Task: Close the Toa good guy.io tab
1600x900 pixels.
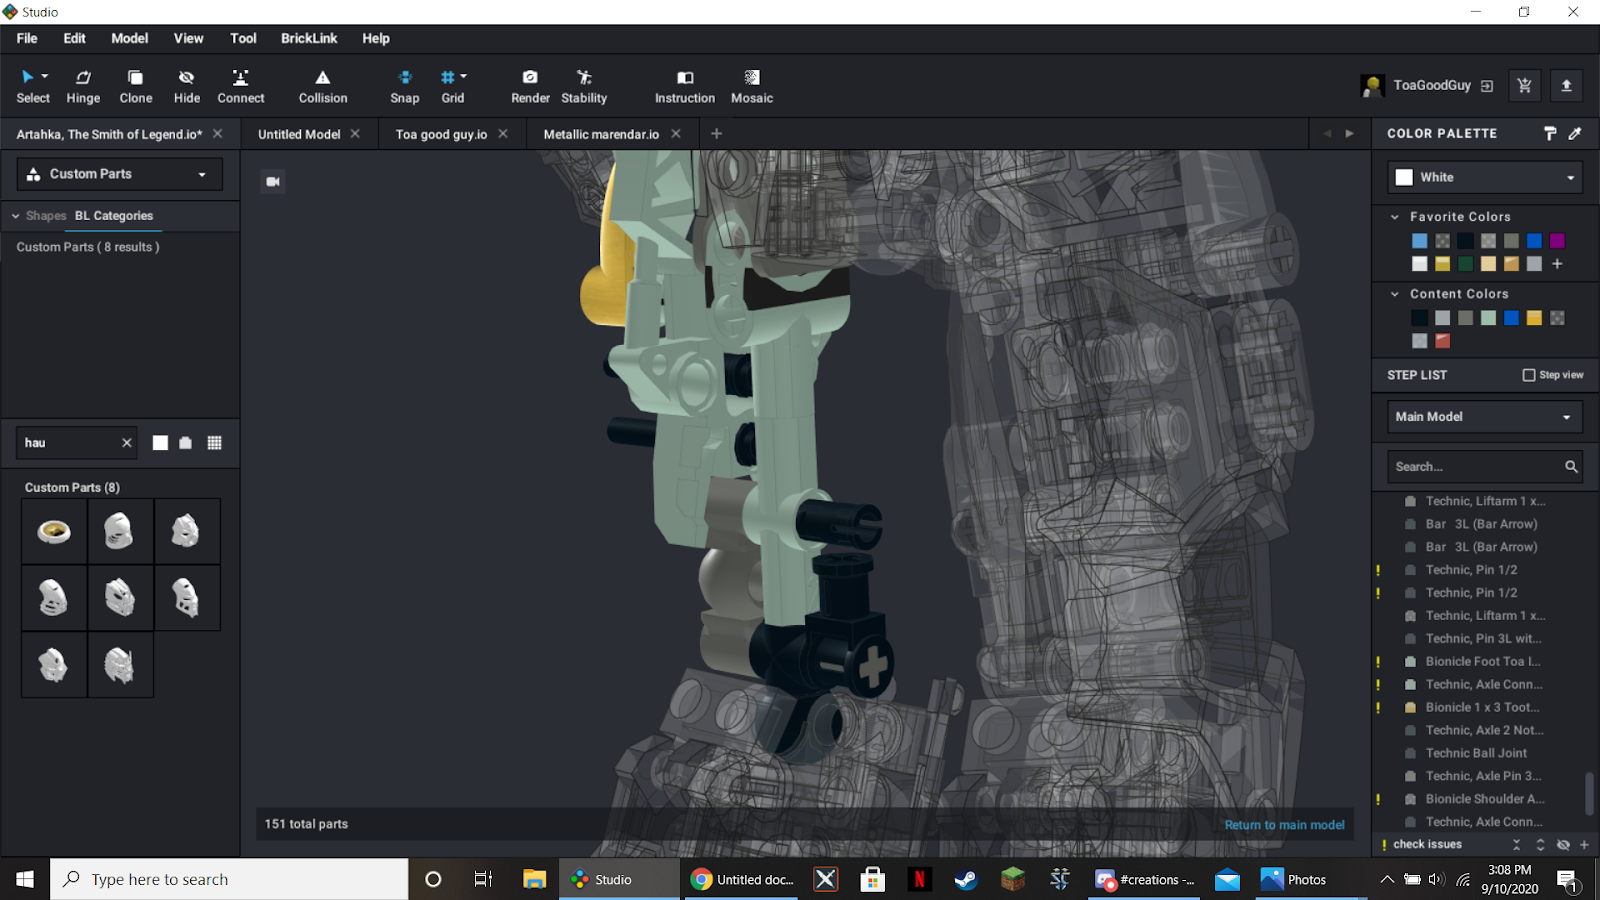Action: (x=503, y=134)
